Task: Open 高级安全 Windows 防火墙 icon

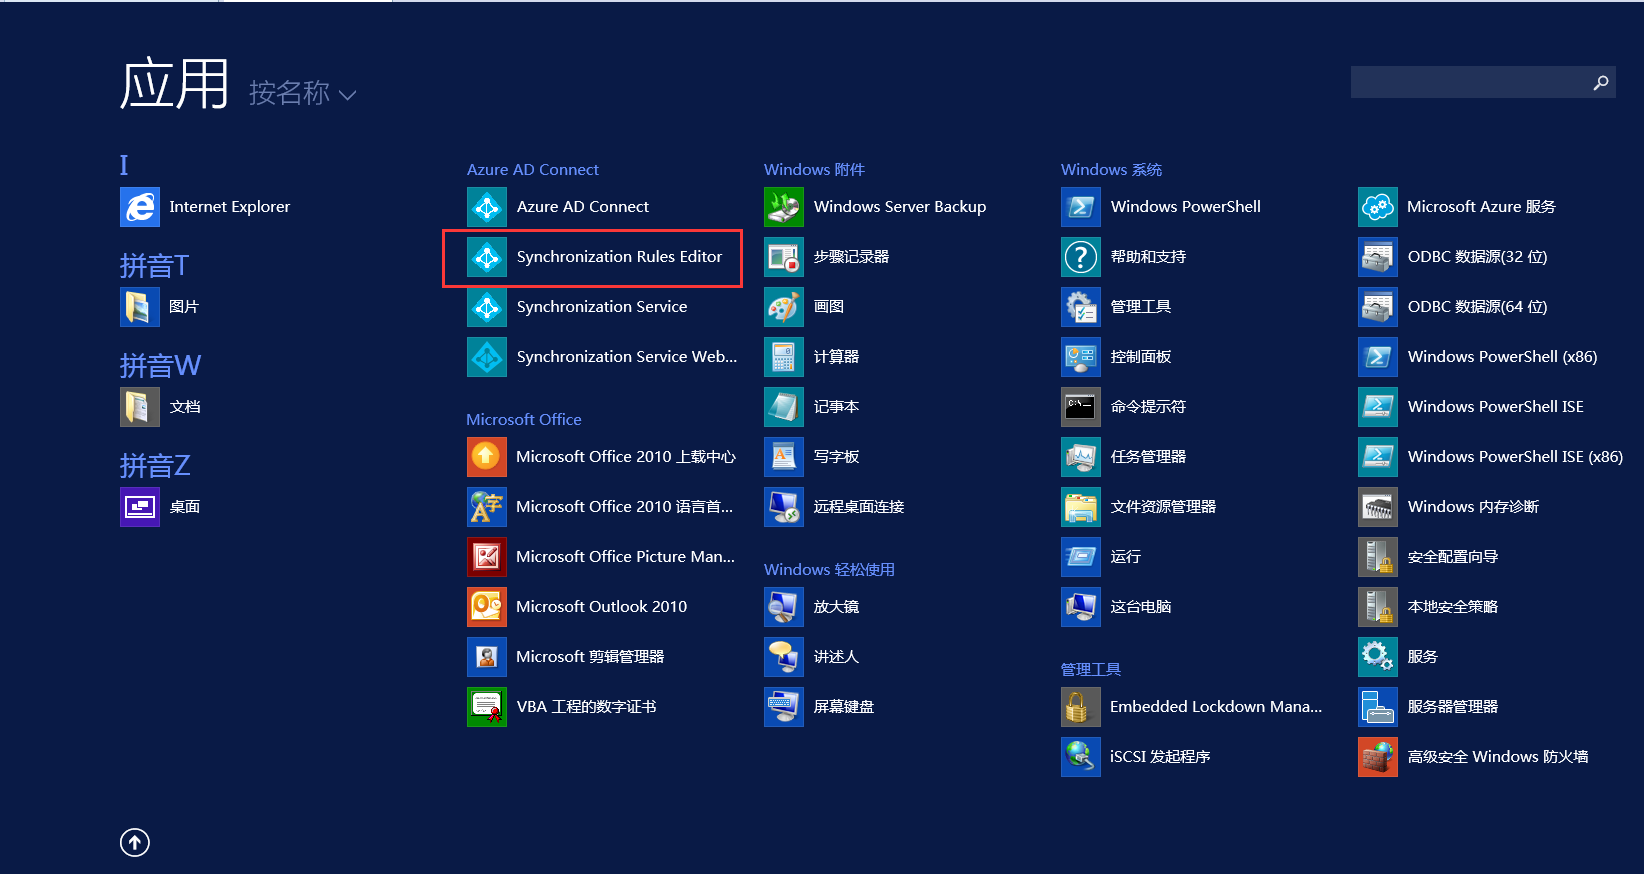Action: point(1378,757)
